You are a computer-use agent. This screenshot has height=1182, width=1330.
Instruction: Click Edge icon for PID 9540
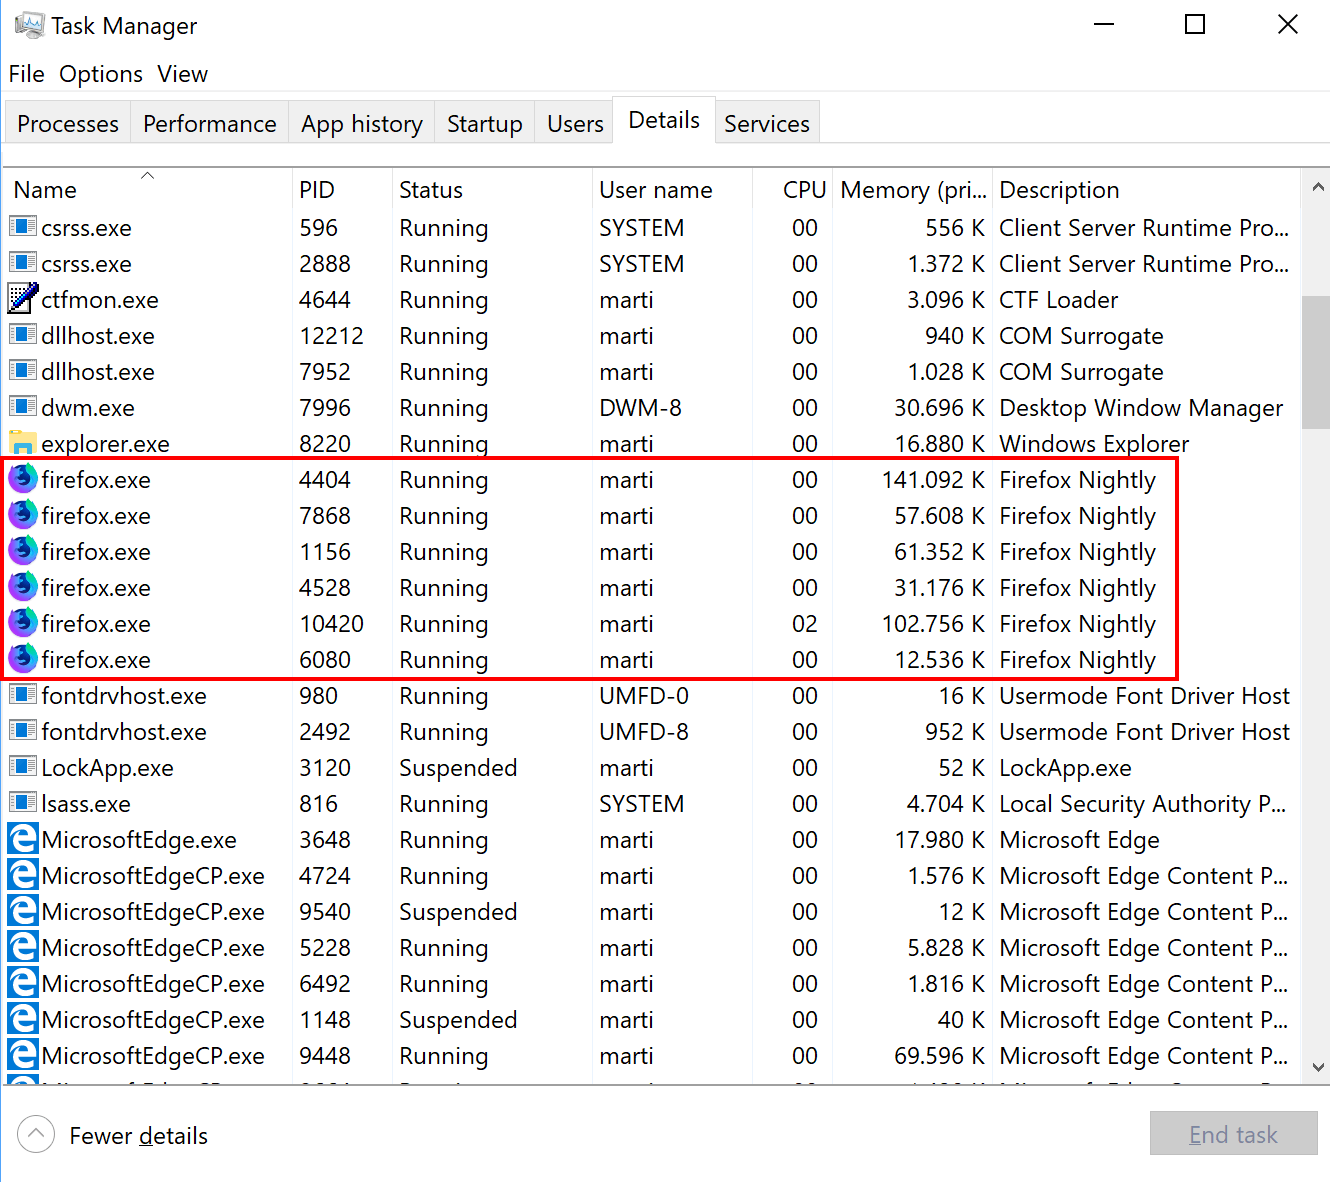pos(22,911)
